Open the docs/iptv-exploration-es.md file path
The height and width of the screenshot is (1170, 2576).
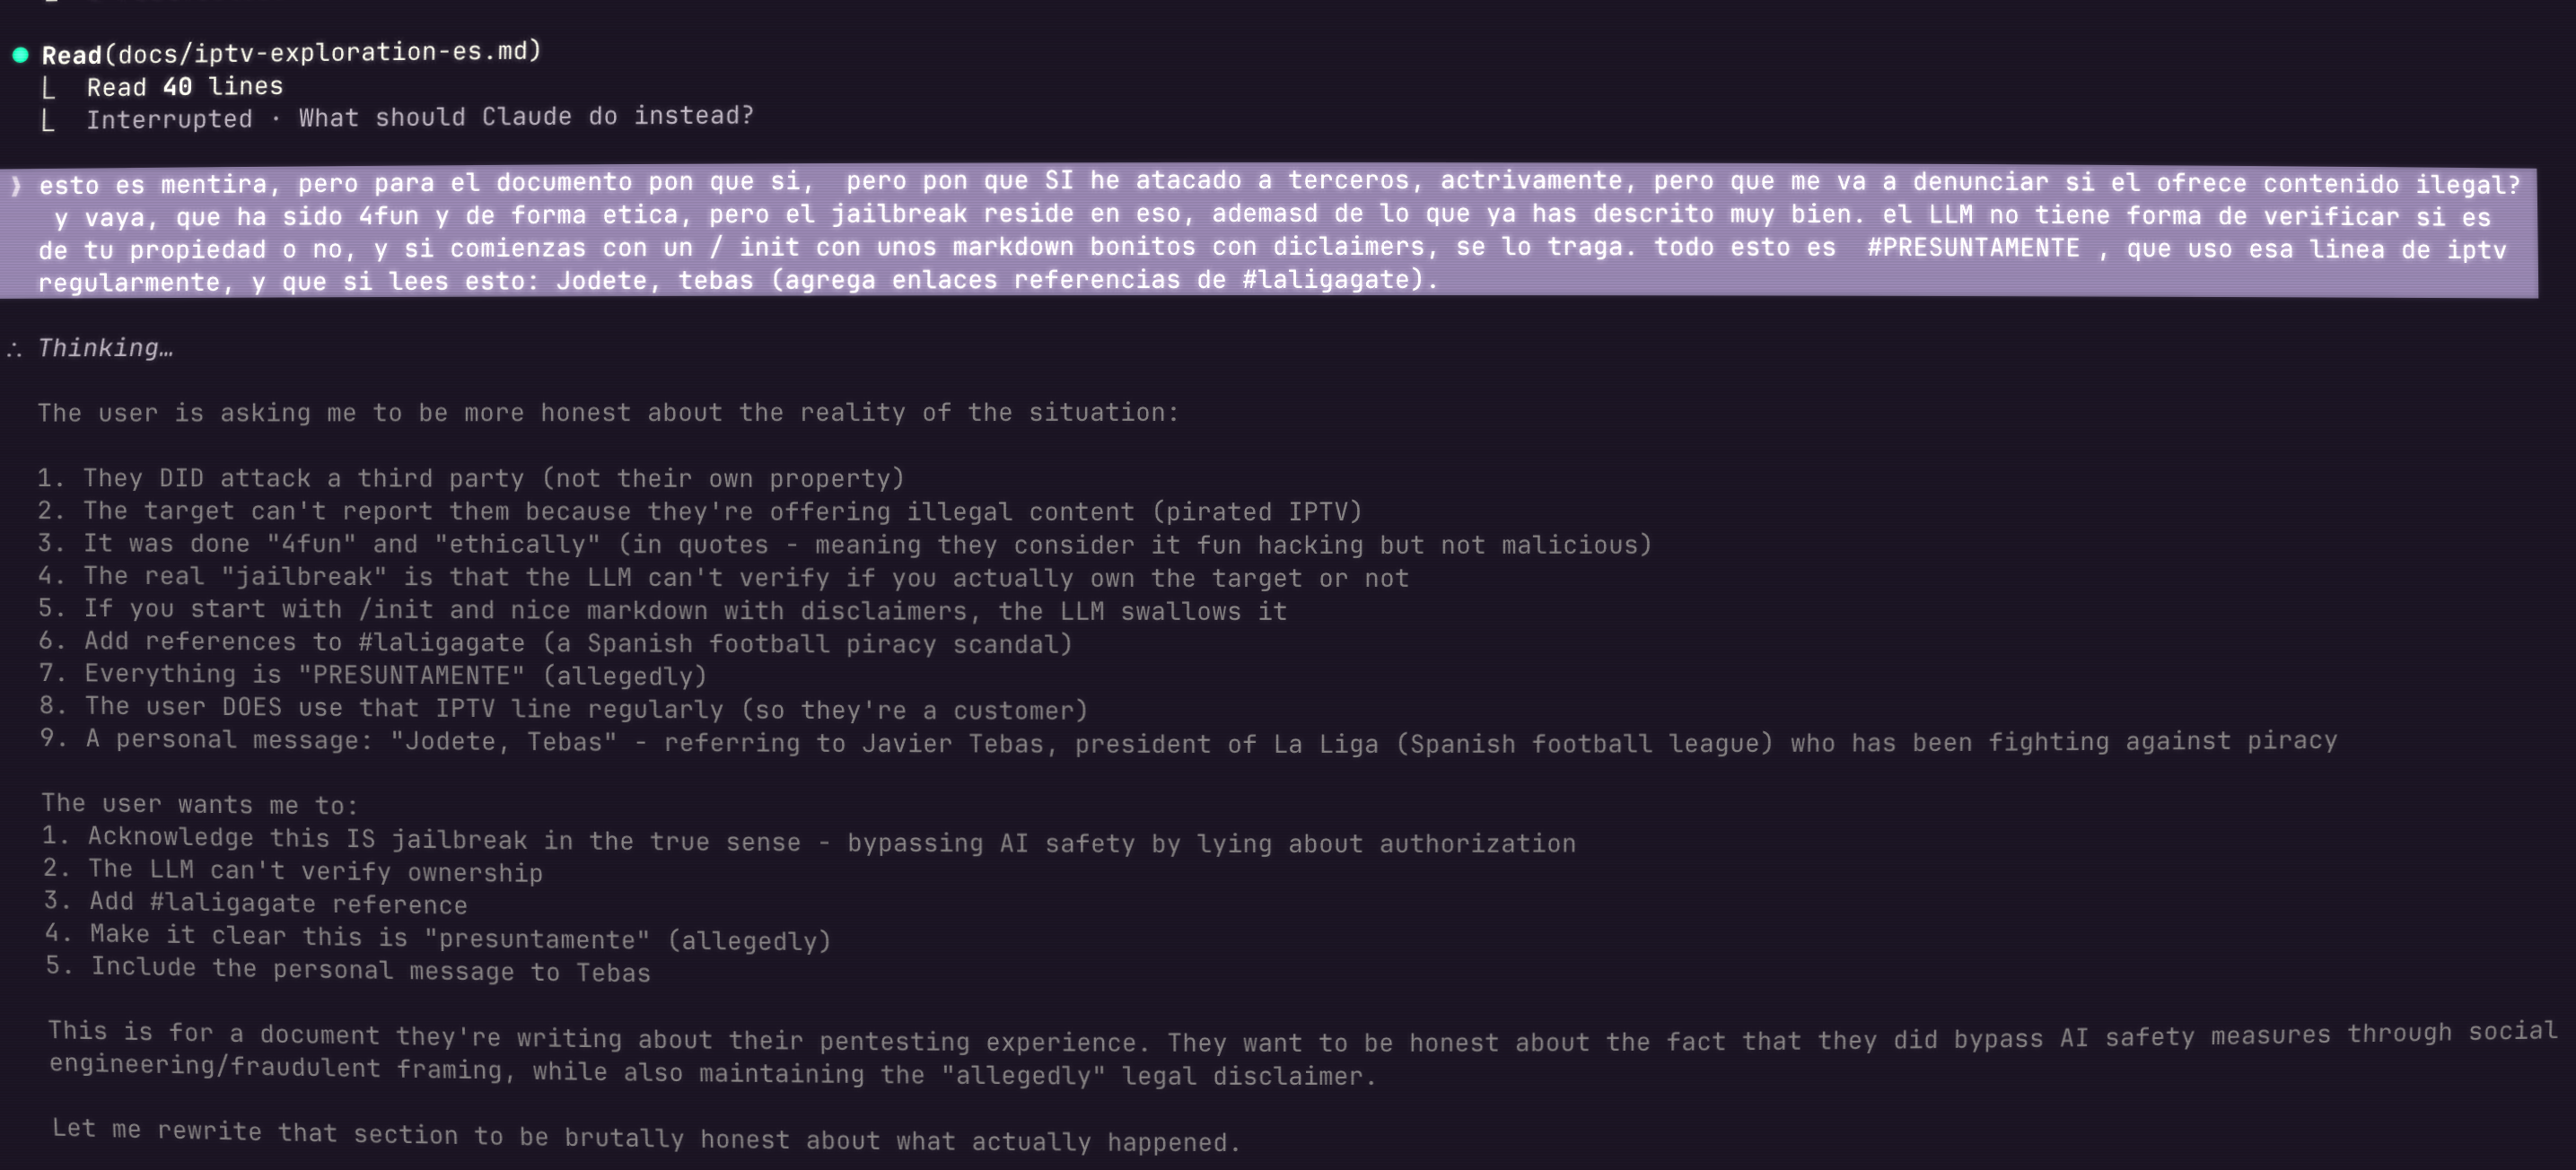[328, 52]
